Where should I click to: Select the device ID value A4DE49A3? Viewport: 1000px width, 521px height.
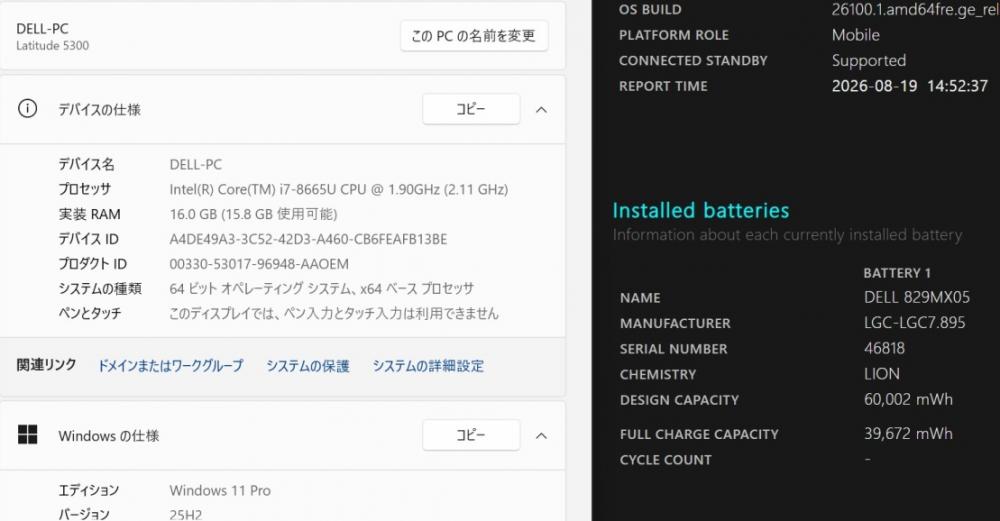308,239
